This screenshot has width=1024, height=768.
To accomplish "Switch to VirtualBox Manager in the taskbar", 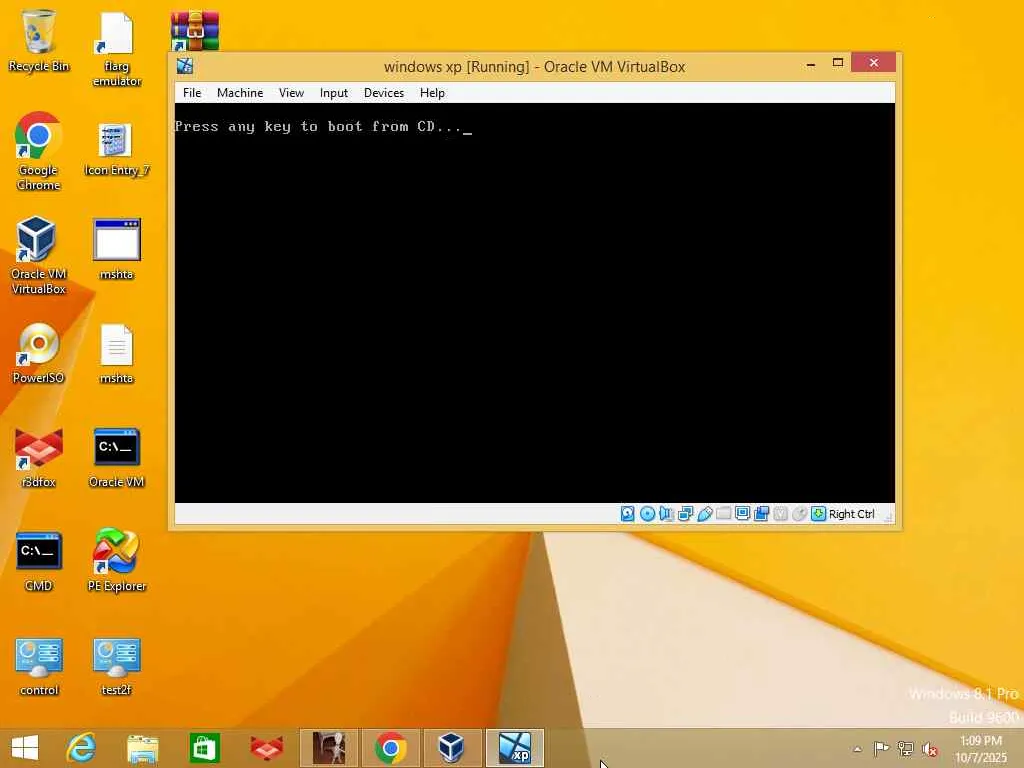I will click(452, 748).
